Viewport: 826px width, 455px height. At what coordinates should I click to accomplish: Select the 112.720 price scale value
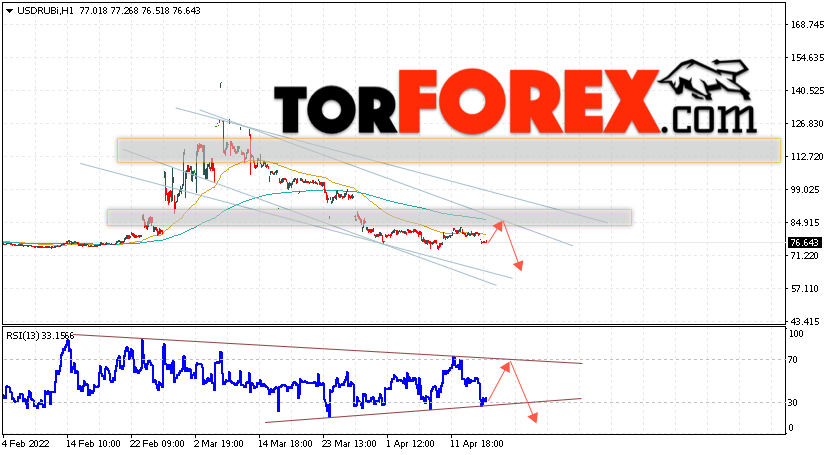(x=807, y=157)
